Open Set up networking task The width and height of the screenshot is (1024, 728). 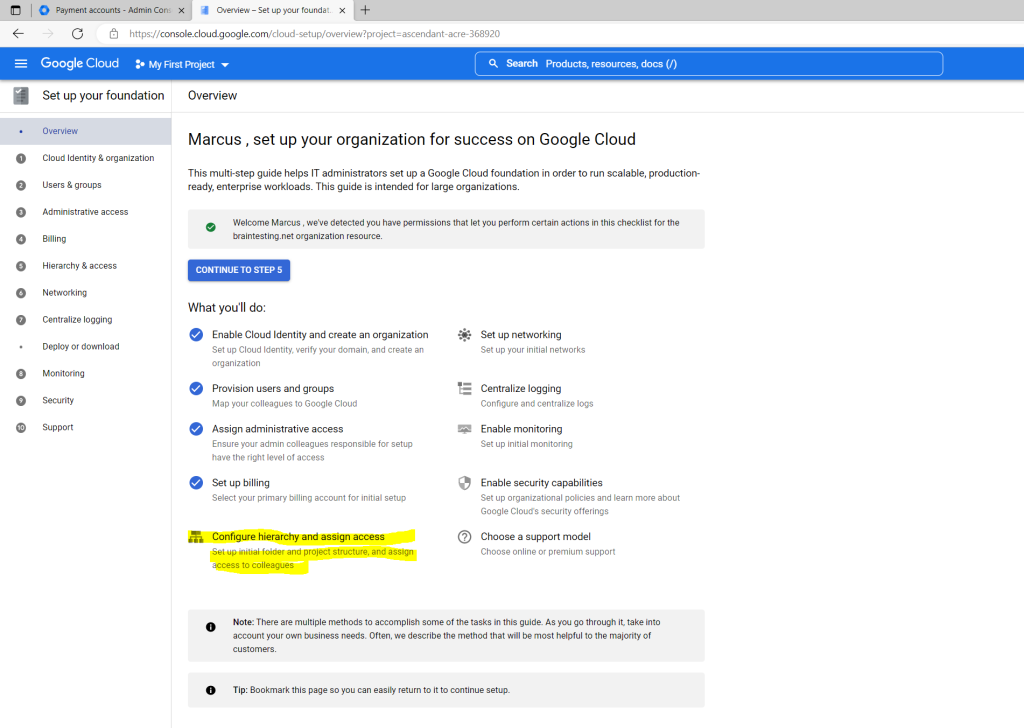[x=521, y=335]
